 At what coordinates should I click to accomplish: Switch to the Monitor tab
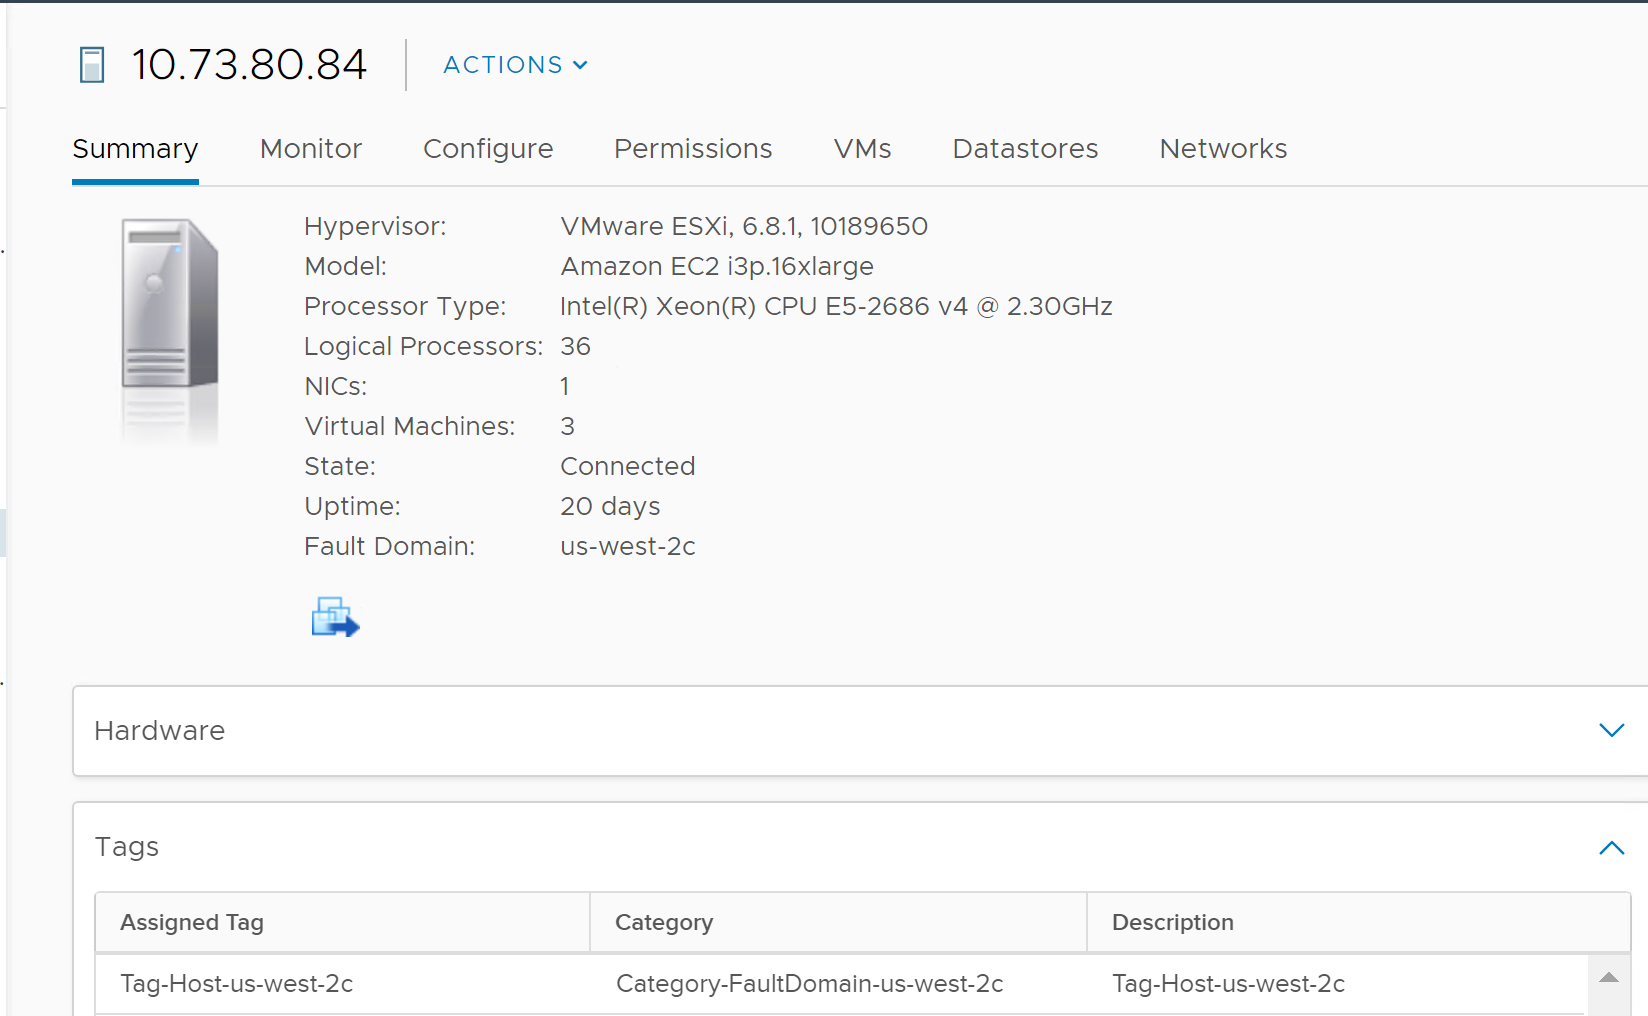pyautogui.click(x=310, y=149)
